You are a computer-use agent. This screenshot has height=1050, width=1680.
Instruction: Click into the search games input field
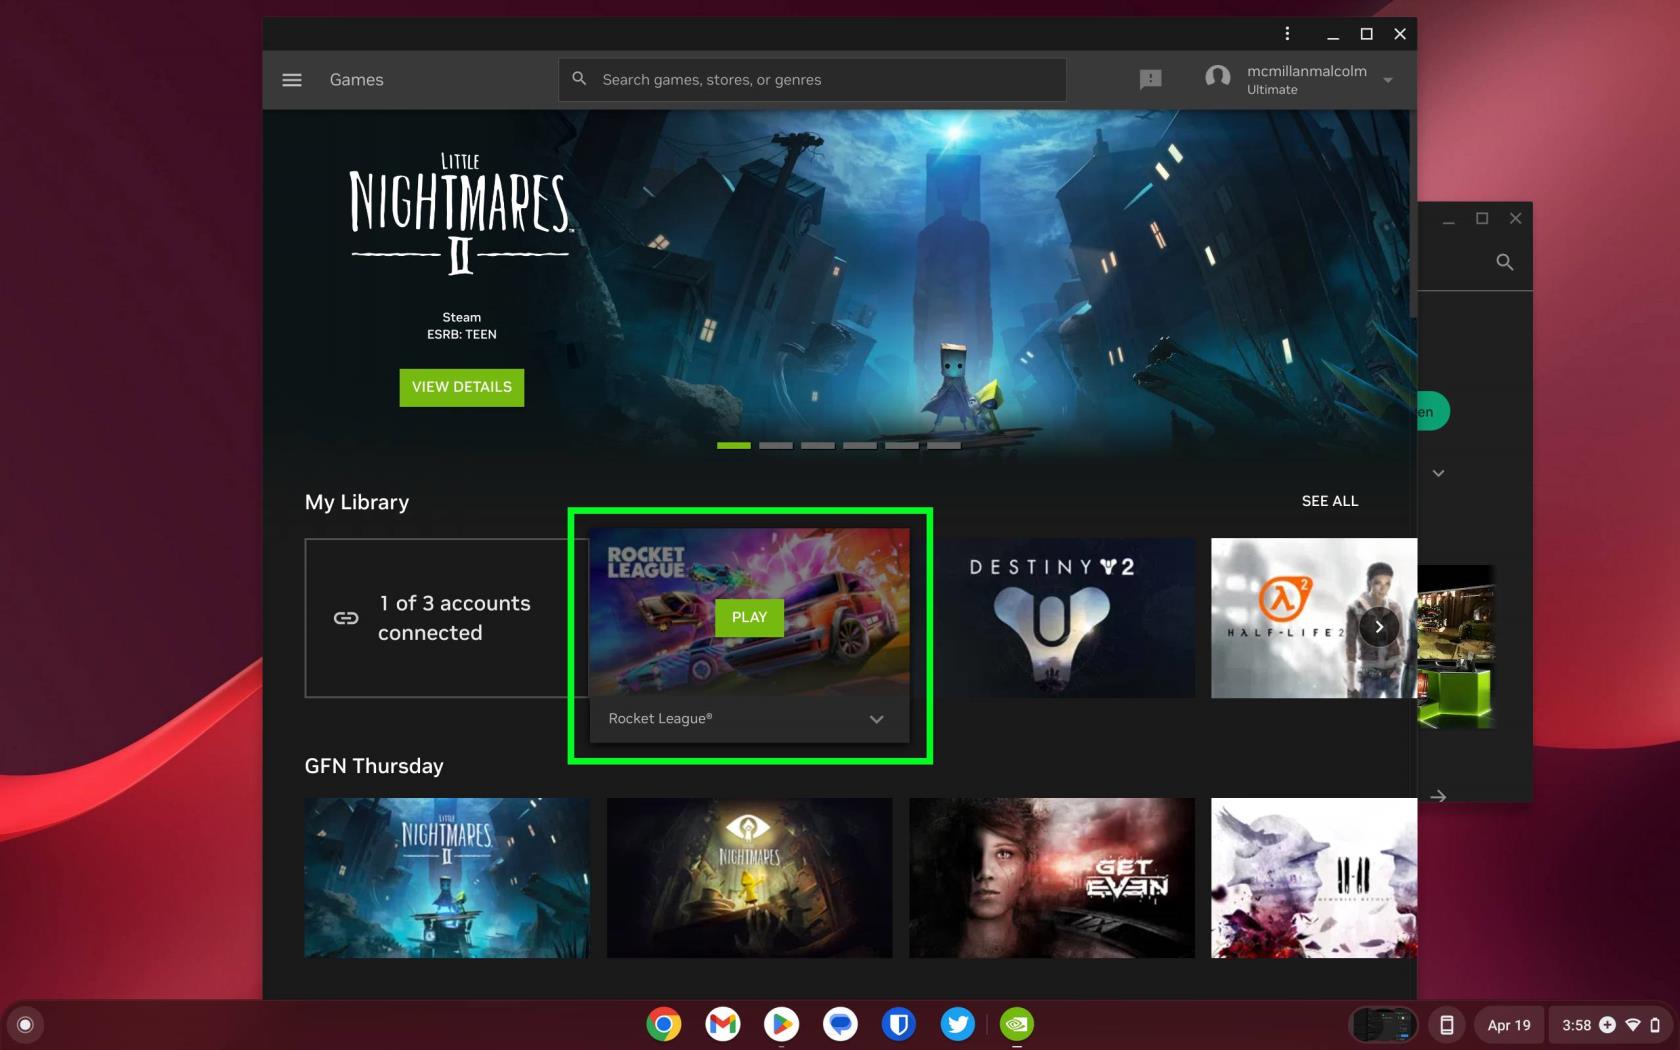click(812, 80)
